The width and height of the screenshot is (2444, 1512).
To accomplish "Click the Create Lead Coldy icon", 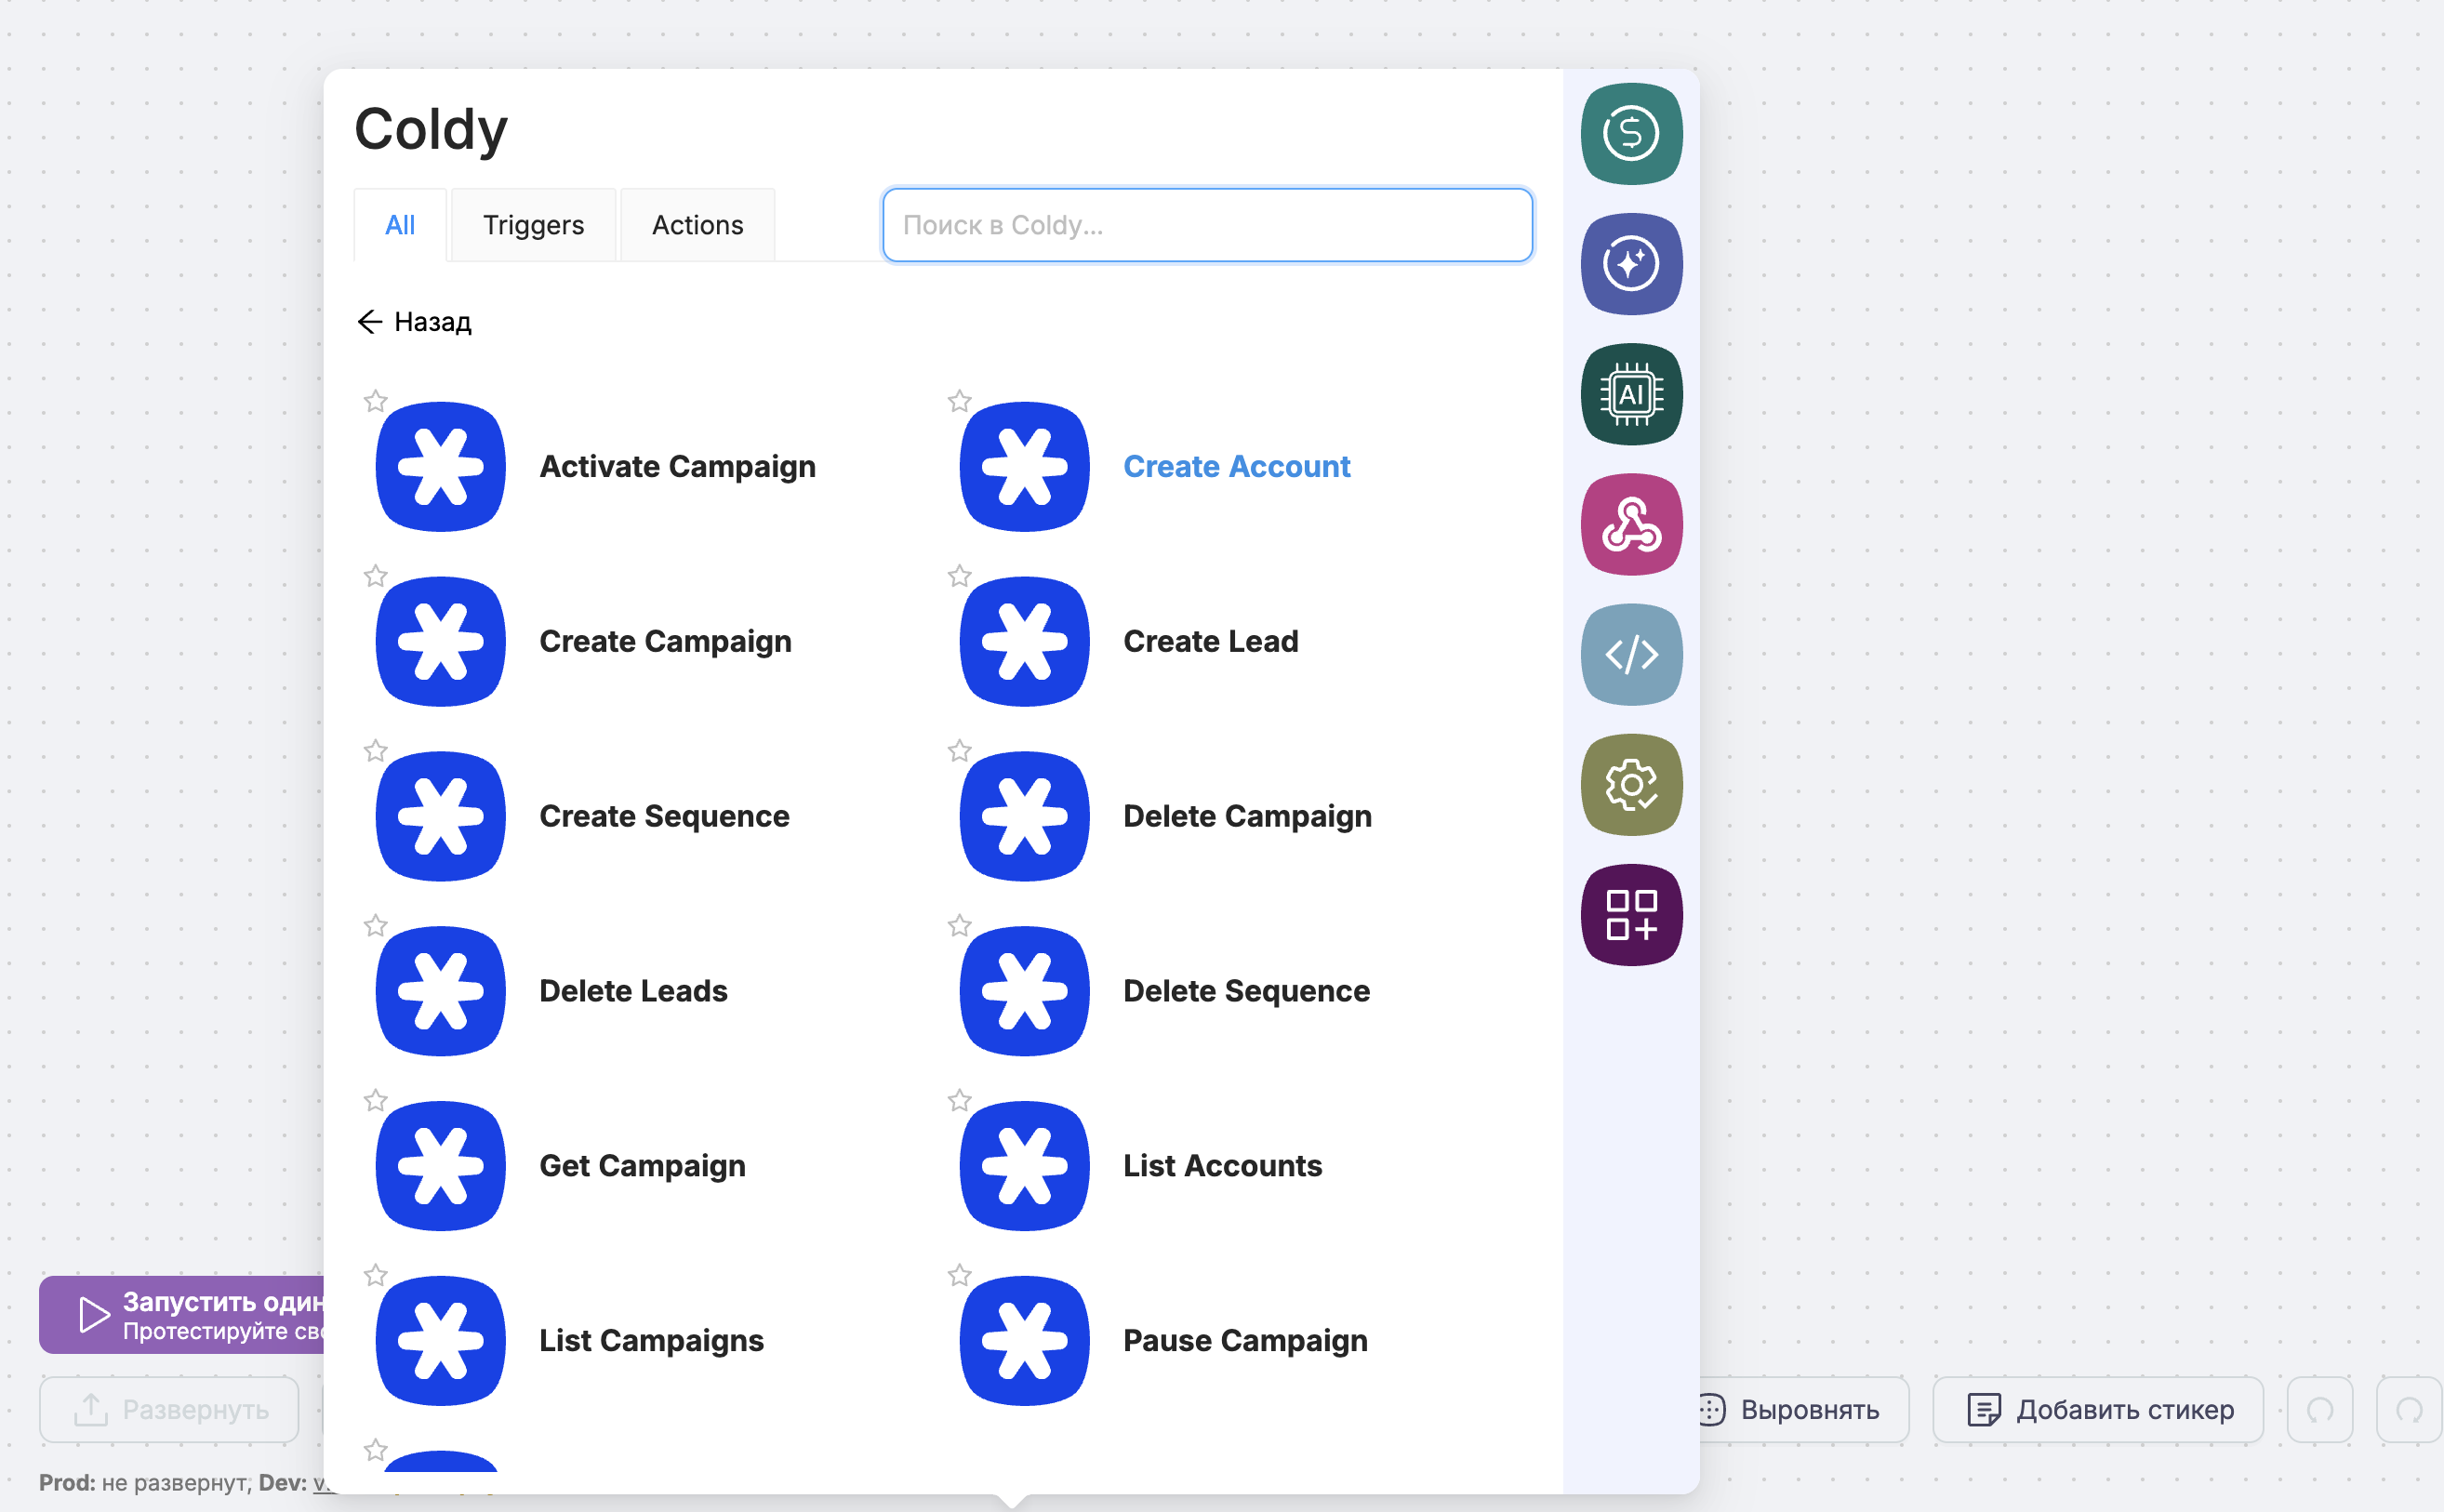I will pos(1024,641).
